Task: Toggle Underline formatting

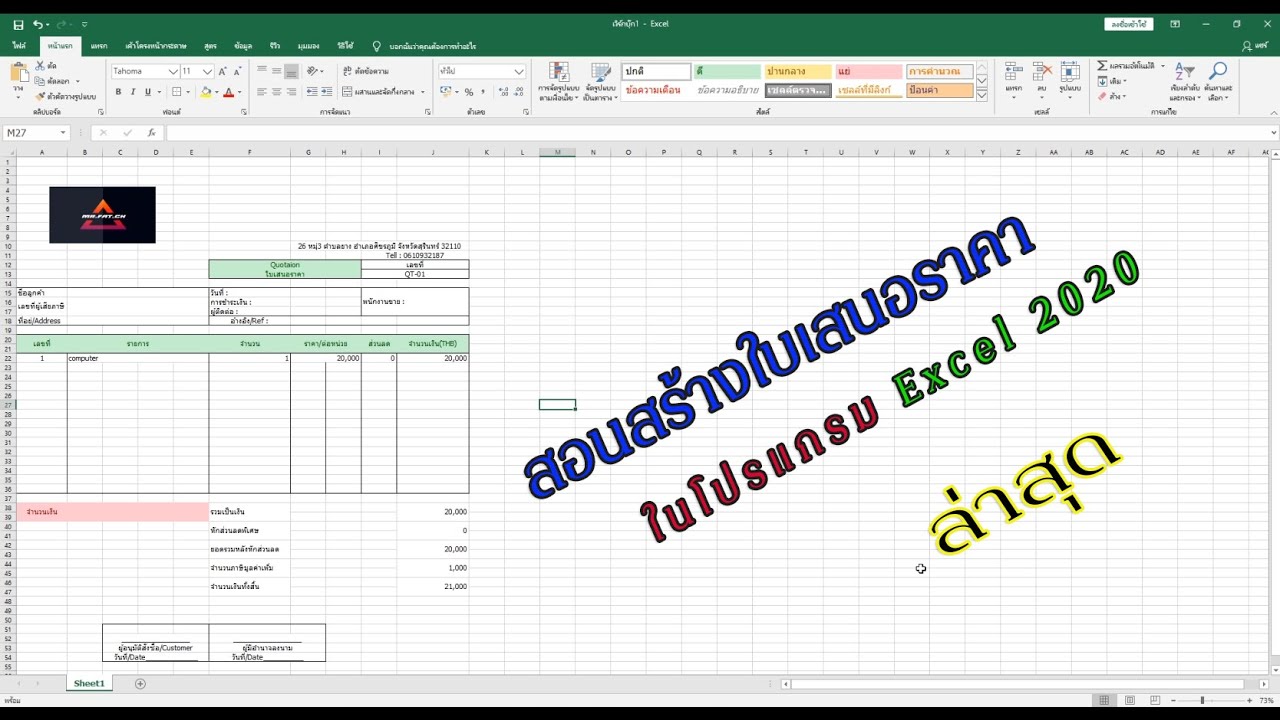Action: click(148, 92)
